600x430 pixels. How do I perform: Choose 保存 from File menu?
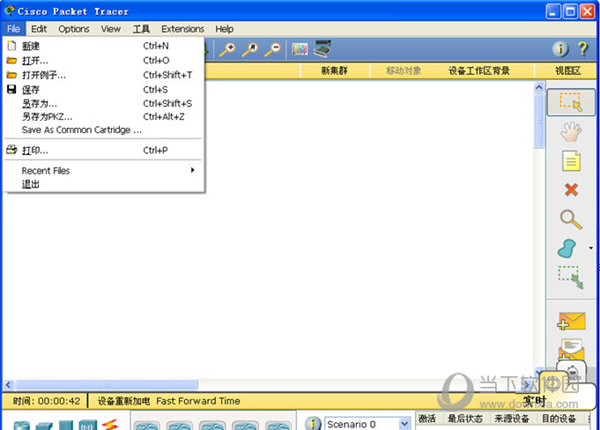103,90
